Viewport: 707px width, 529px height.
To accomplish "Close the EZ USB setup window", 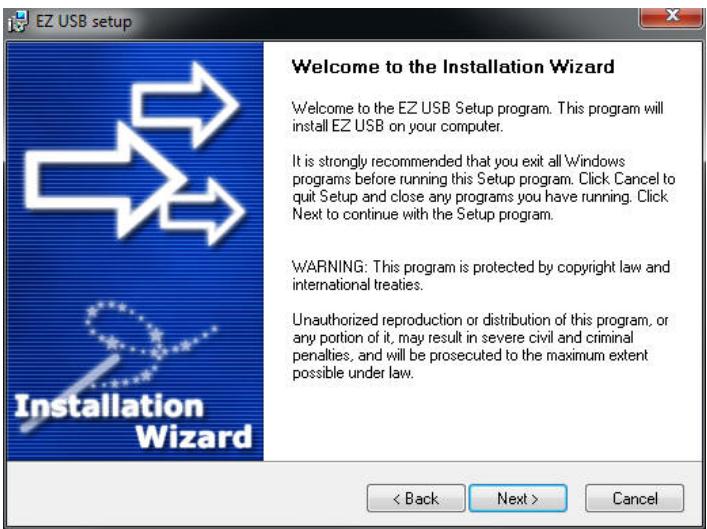I will [x=672, y=16].
